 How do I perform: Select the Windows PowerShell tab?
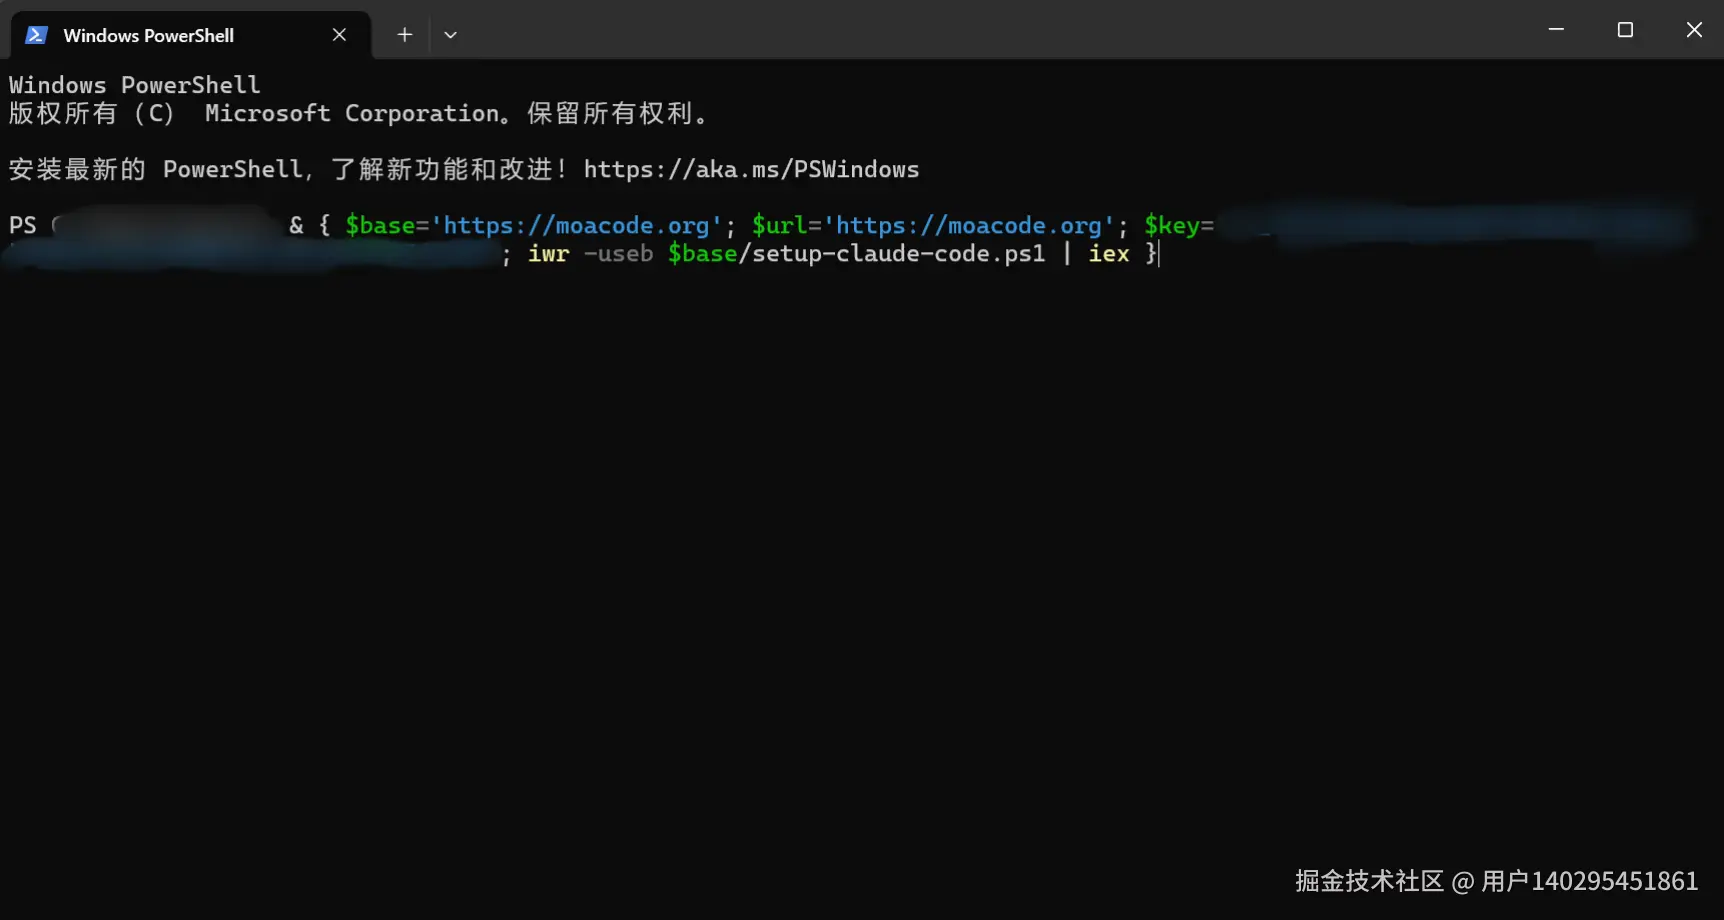pos(190,35)
